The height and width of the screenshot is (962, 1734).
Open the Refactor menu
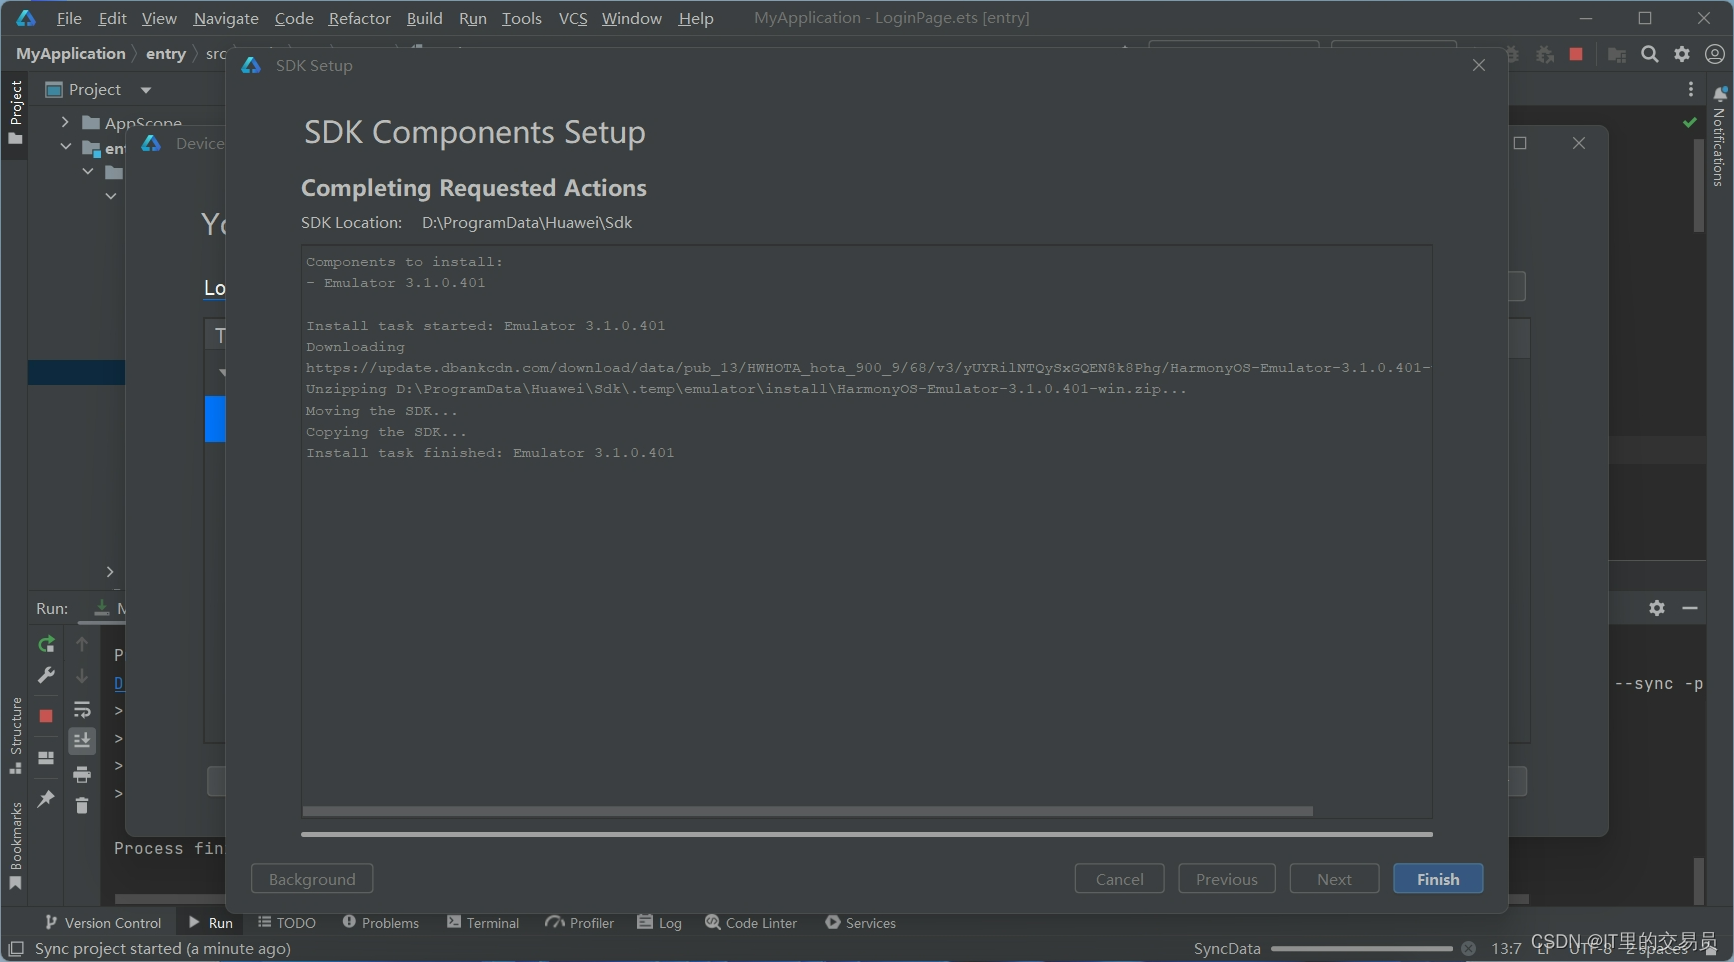(359, 18)
